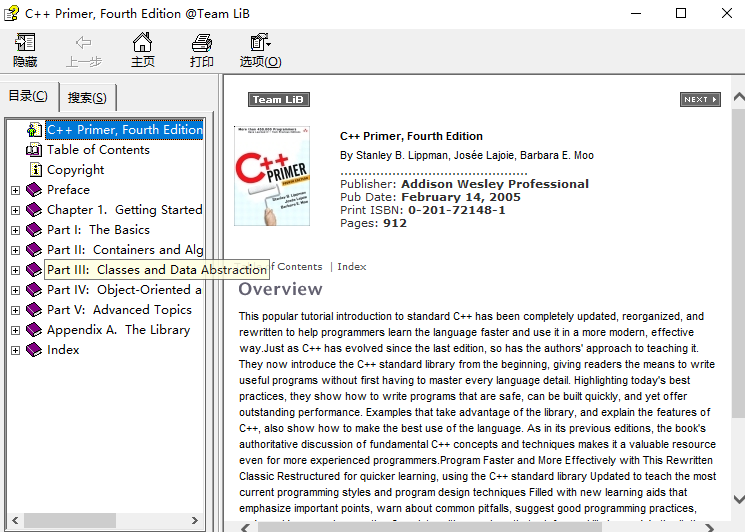Click the Home (主页) toolbar icon
This screenshot has width=745, height=532.
143,44
